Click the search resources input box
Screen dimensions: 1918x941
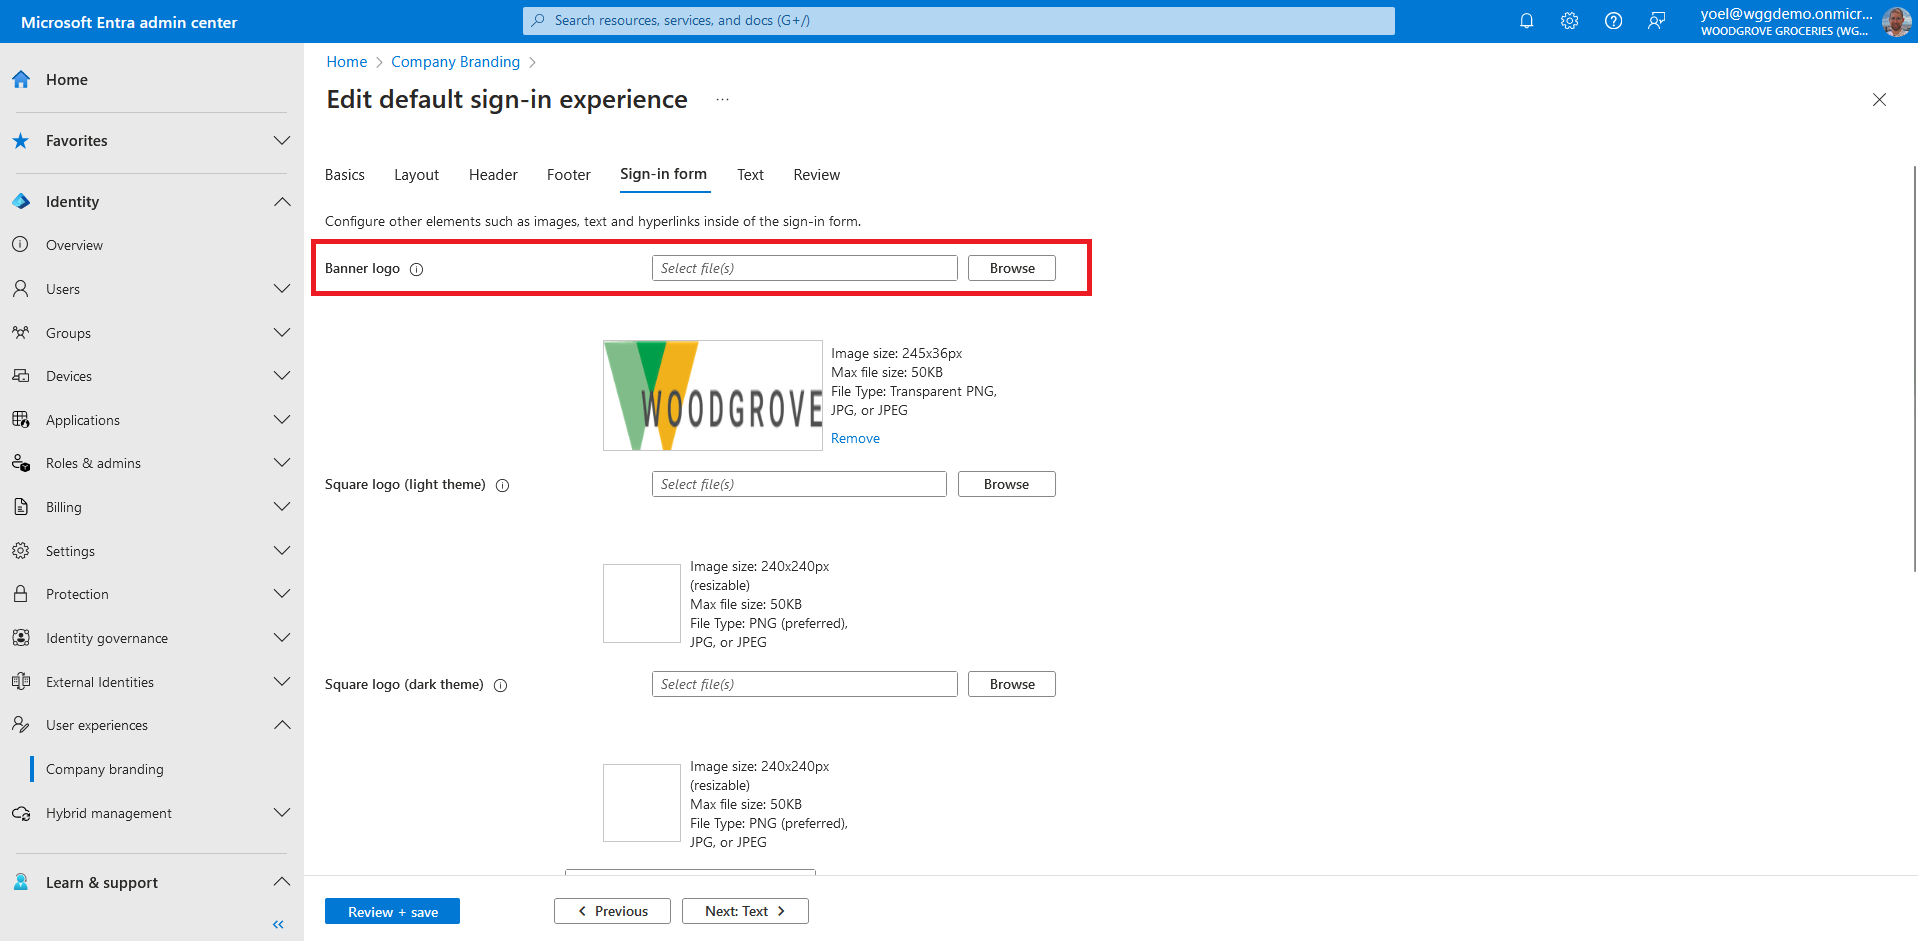958,21
